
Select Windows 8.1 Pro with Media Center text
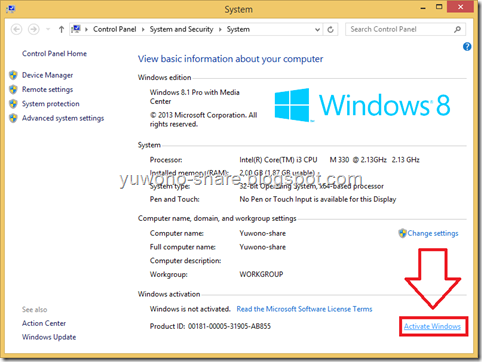[195, 97]
